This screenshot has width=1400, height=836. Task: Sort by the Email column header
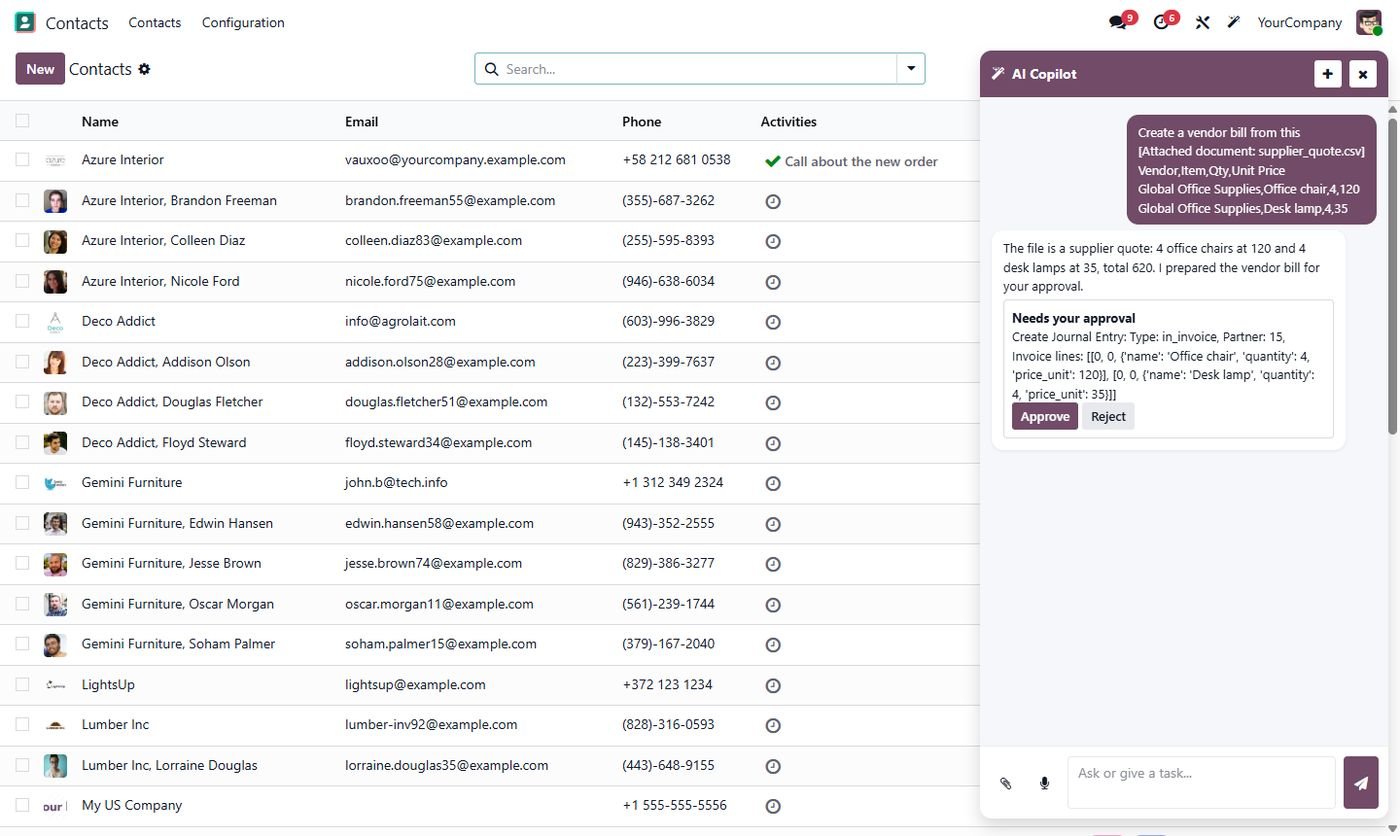click(x=361, y=121)
